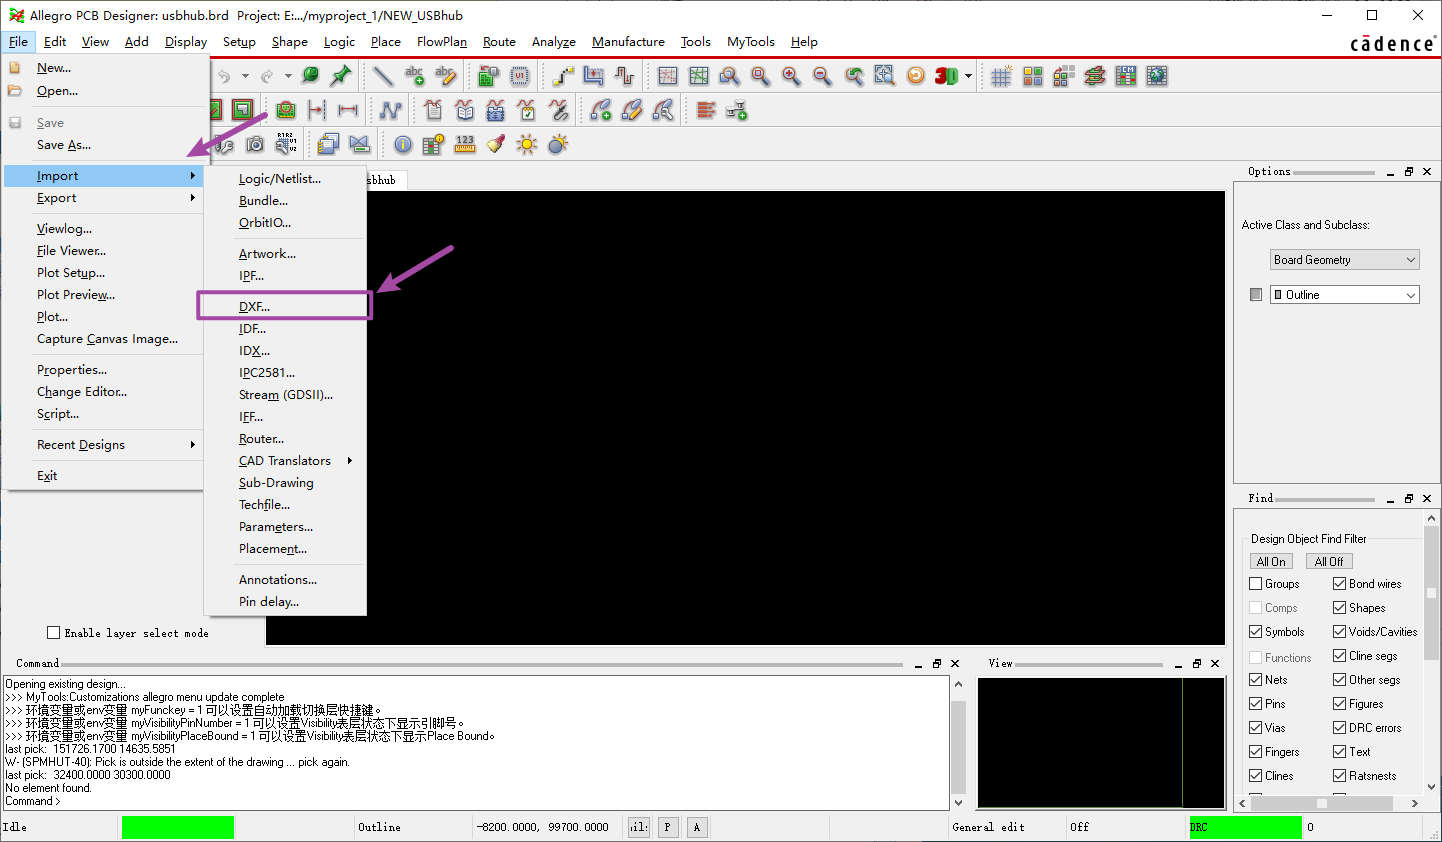Screen dimensions: 1442x842
Task: Expand the CAD Translators submenu
Action: [x=285, y=461]
